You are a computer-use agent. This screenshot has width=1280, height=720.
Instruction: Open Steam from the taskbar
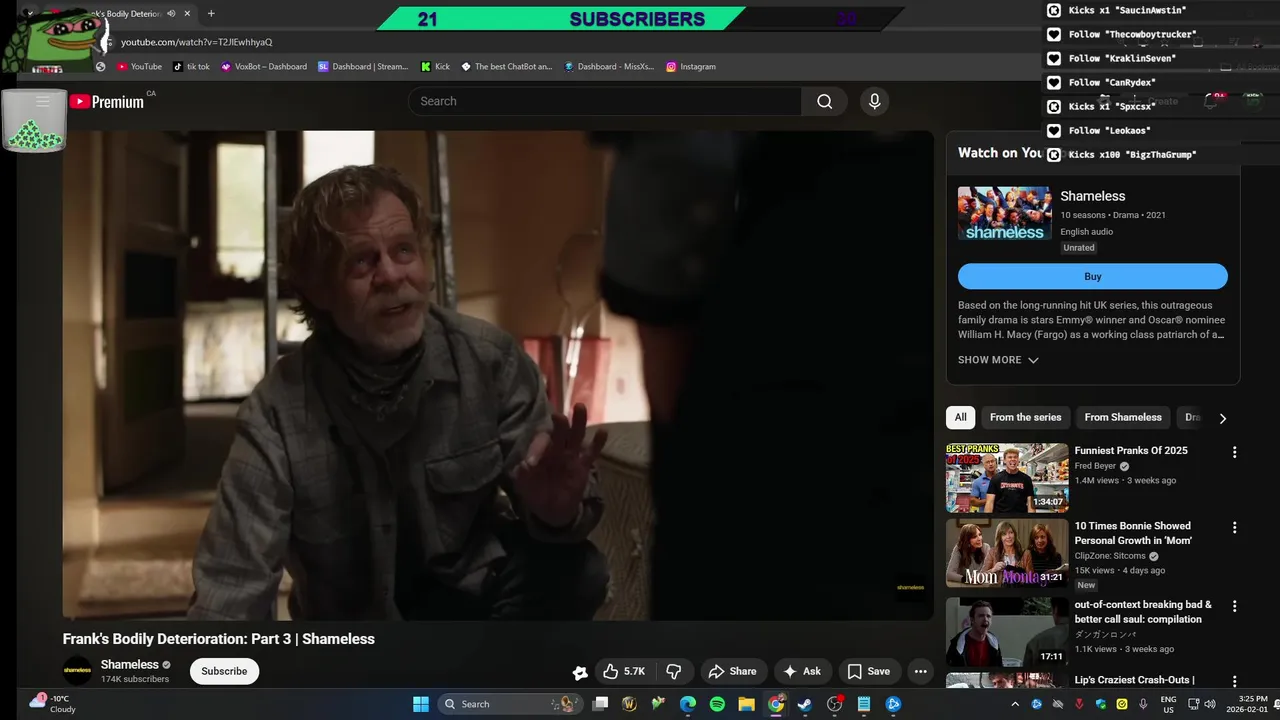[805, 704]
